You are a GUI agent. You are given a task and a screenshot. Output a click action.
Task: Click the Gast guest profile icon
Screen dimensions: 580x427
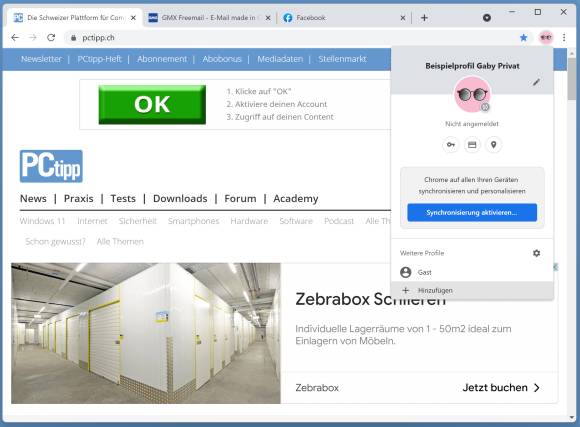pyautogui.click(x=406, y=272)
